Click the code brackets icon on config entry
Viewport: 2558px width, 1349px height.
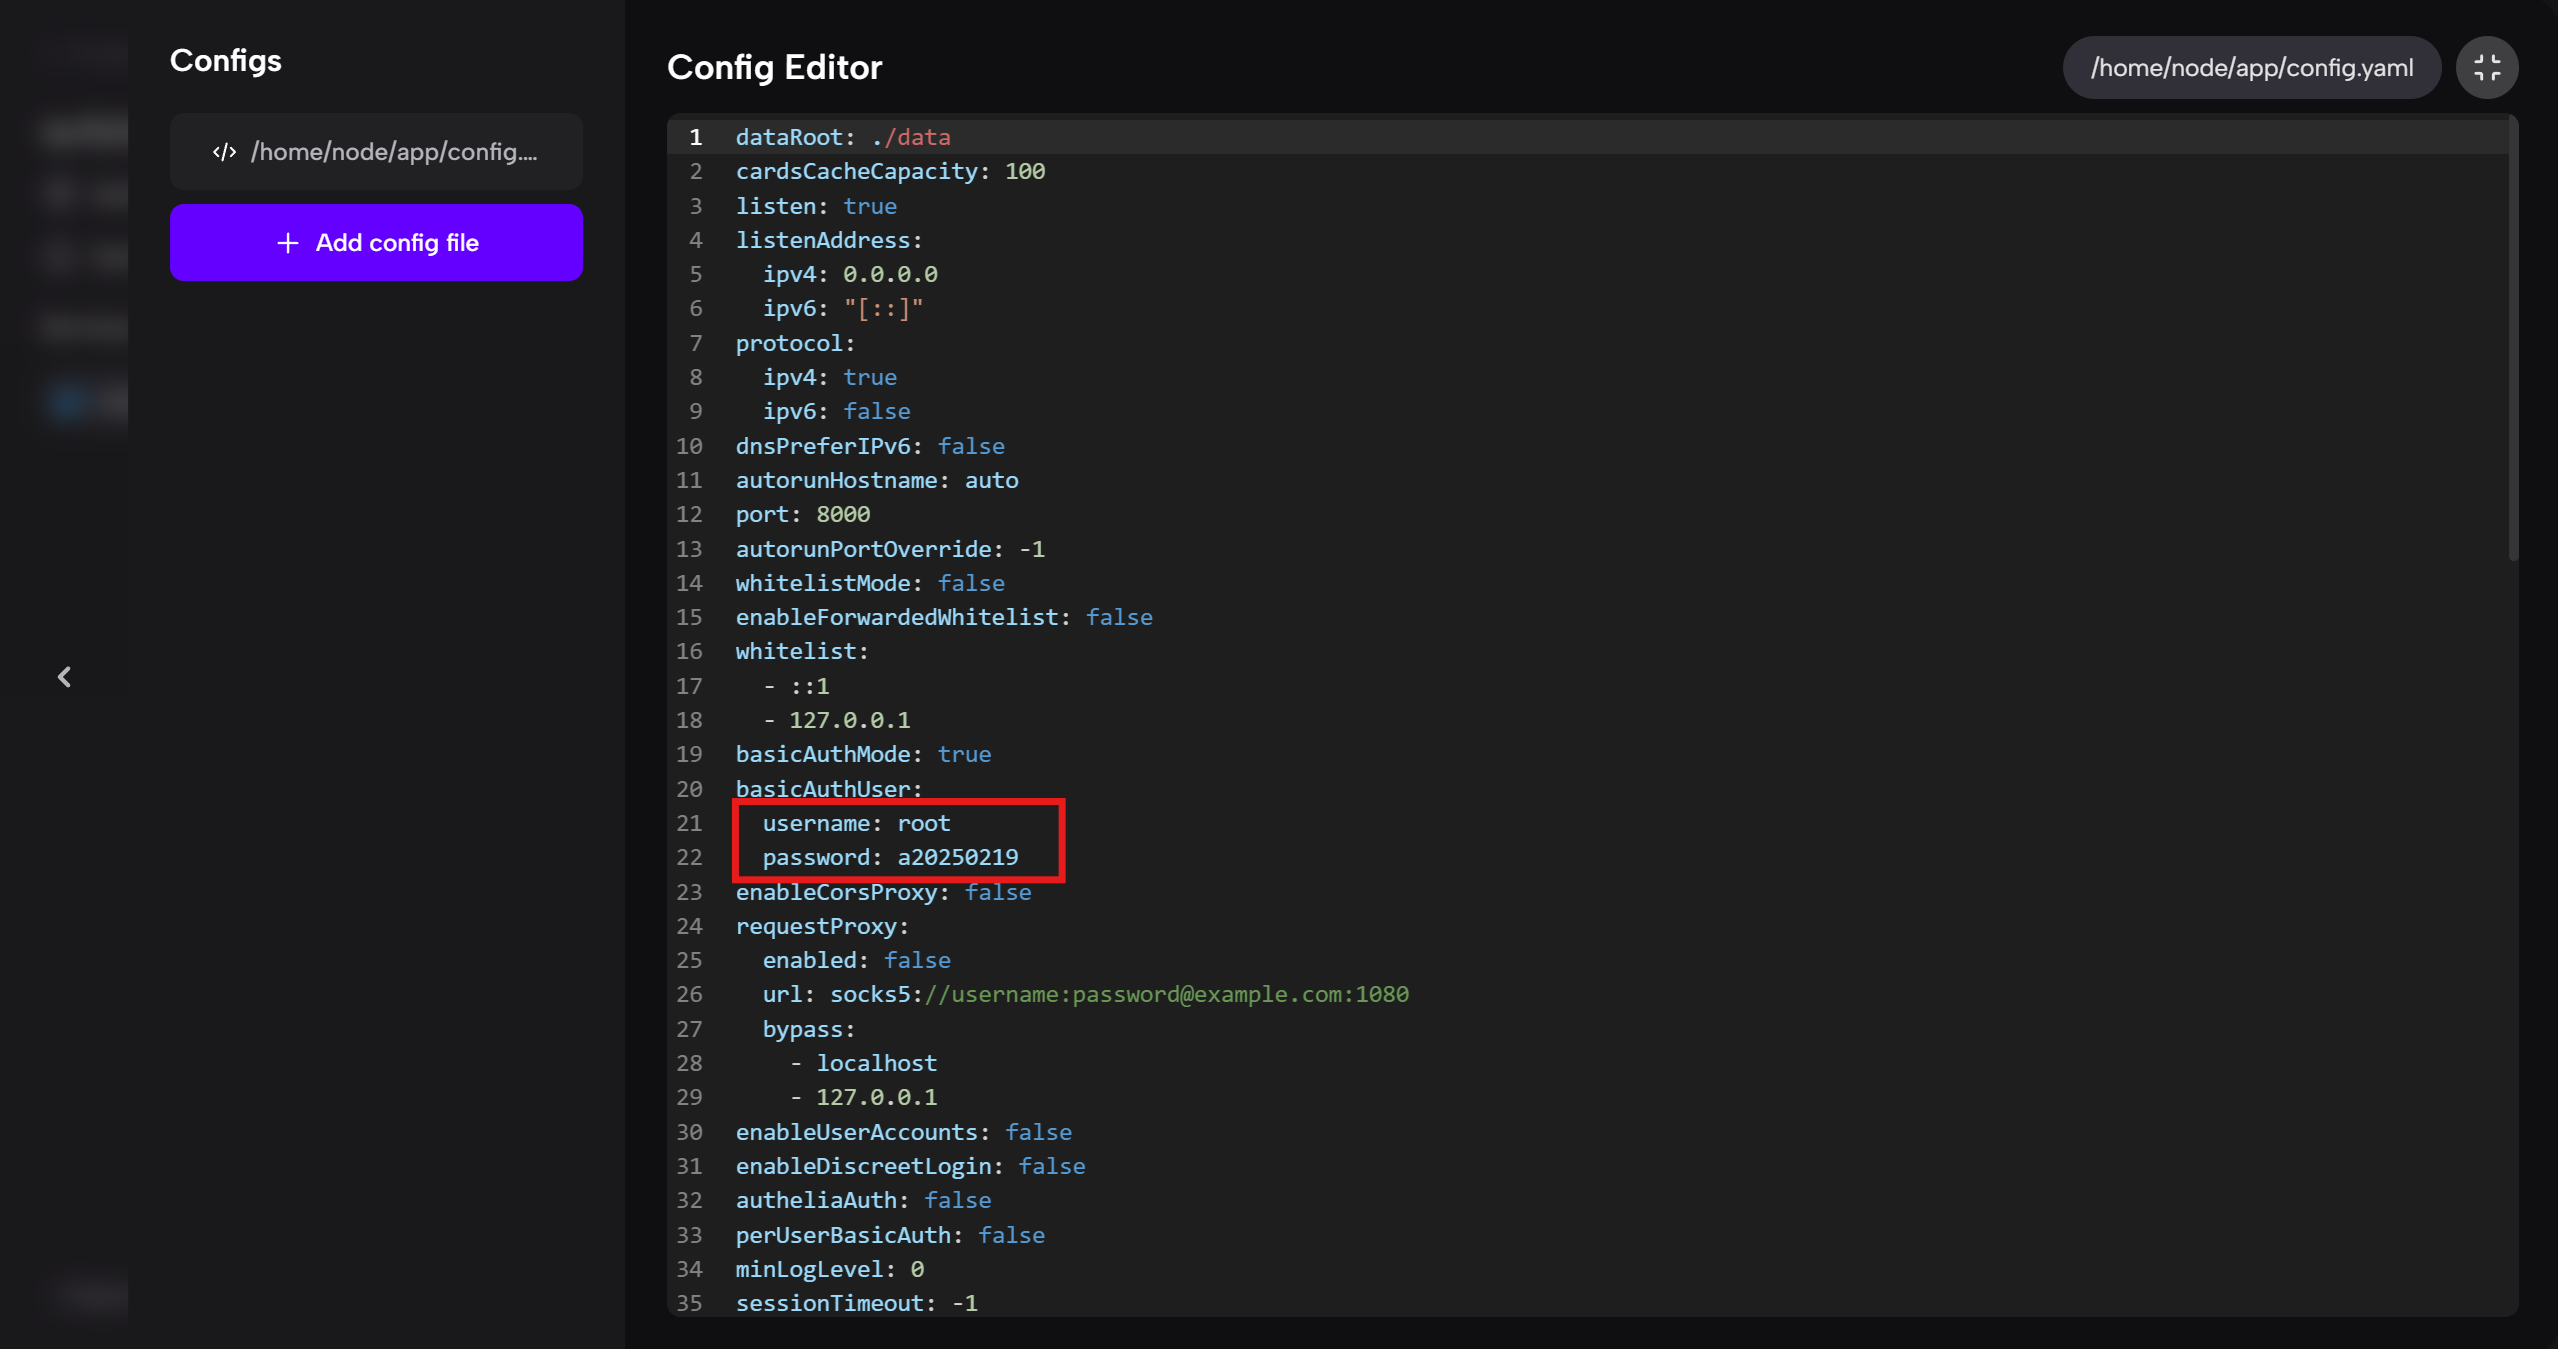[x=224, y=152]
